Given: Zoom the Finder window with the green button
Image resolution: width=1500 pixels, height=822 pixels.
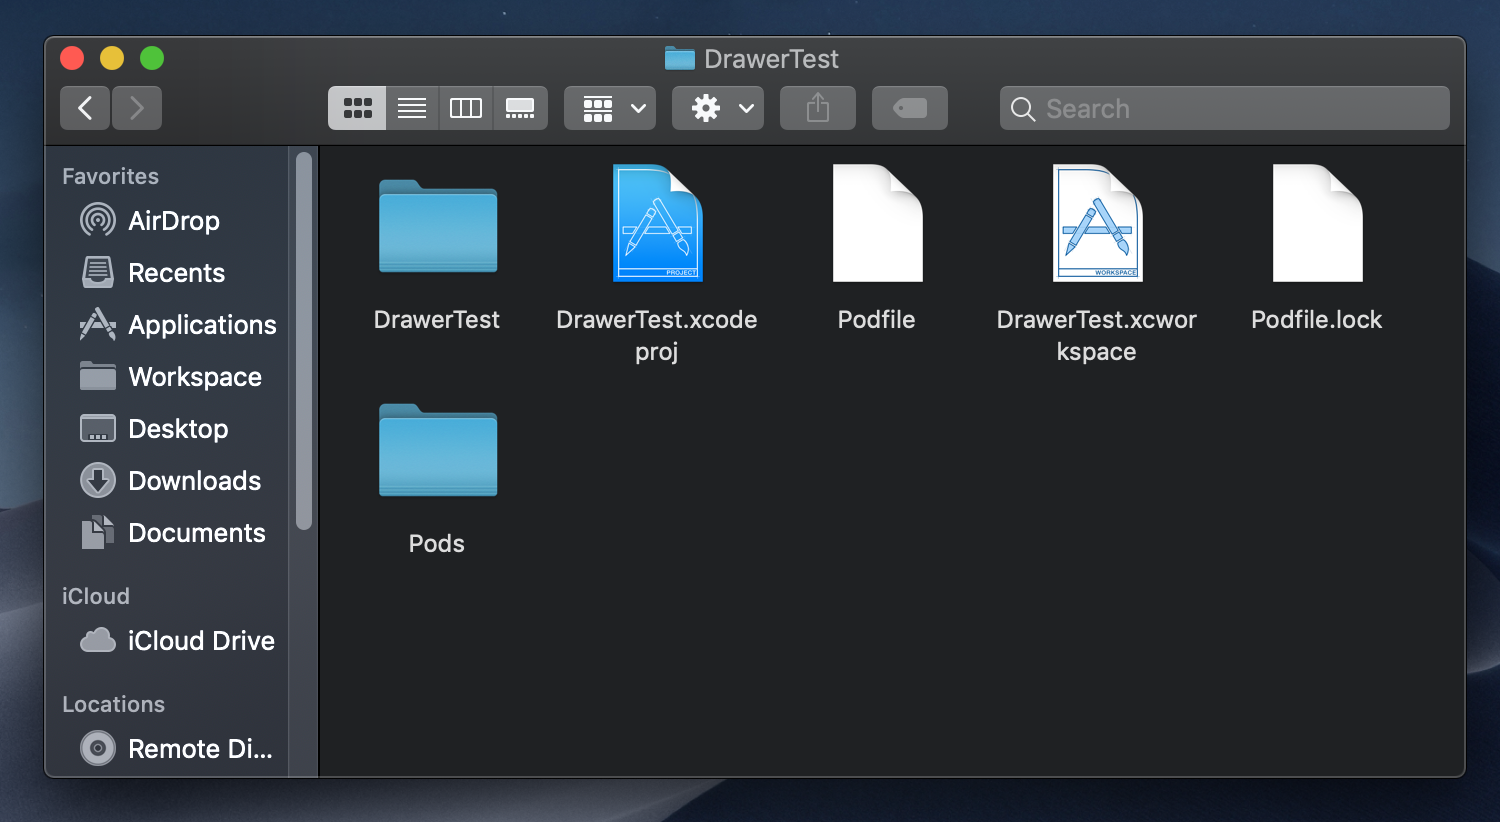Looking at the screenshot, I should pyautogui.click(x=152, y=58).
